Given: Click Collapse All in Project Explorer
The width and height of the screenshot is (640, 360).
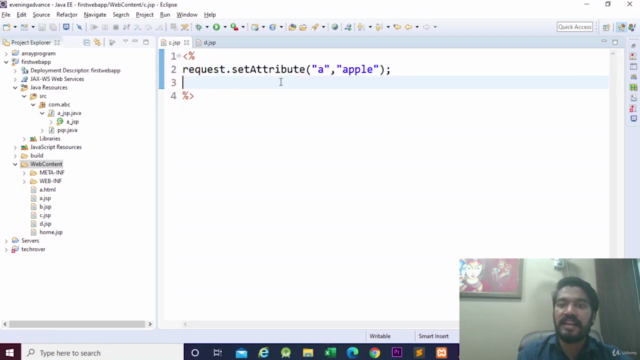Looking at the screenshot, I should click(87, 42).
